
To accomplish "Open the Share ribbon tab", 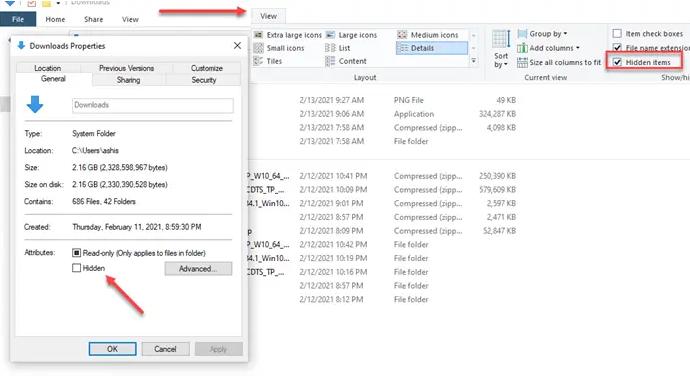I will click(93, 19).
